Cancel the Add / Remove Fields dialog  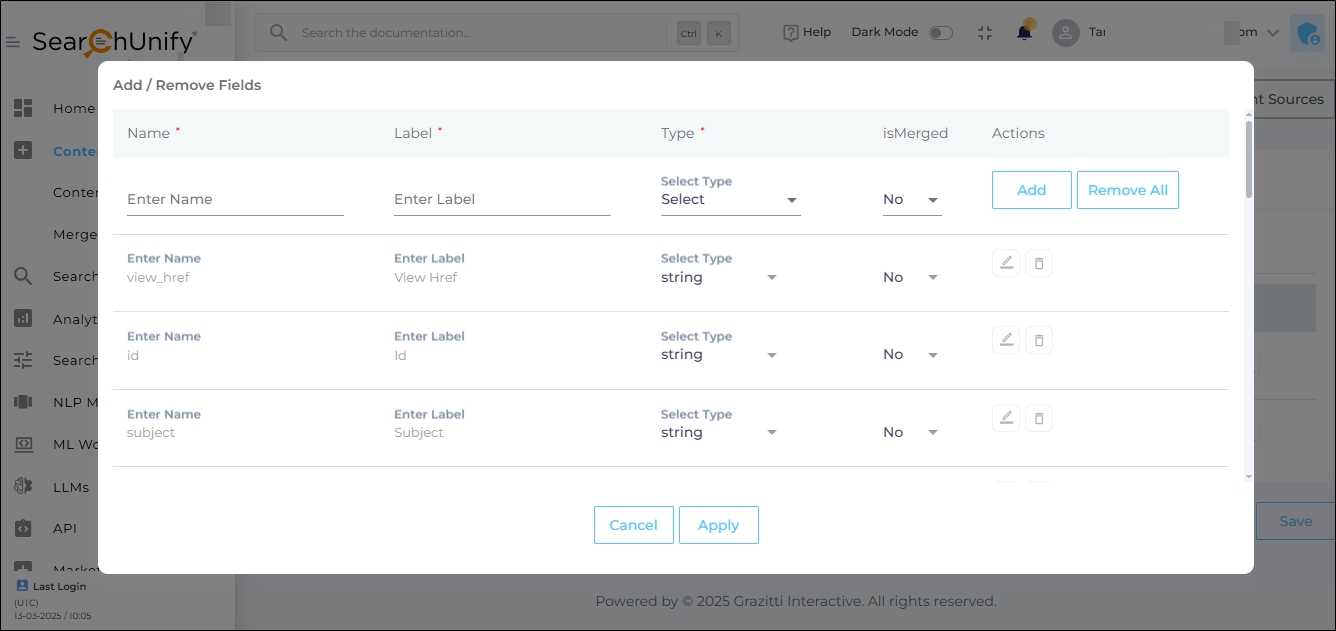pos(633,525)
